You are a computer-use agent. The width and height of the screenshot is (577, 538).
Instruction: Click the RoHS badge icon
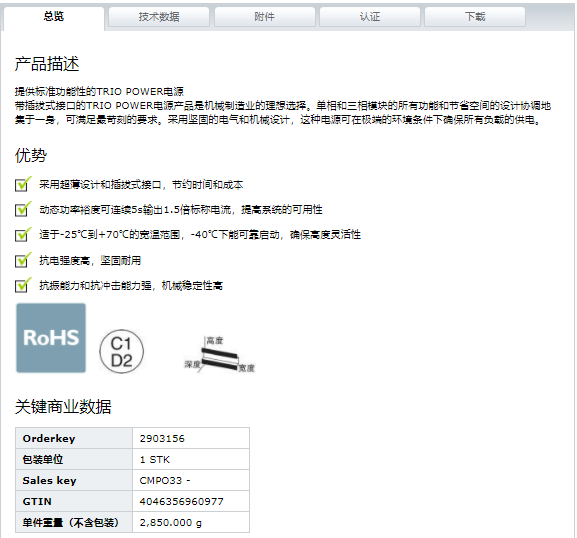click(x=51, y=338)
